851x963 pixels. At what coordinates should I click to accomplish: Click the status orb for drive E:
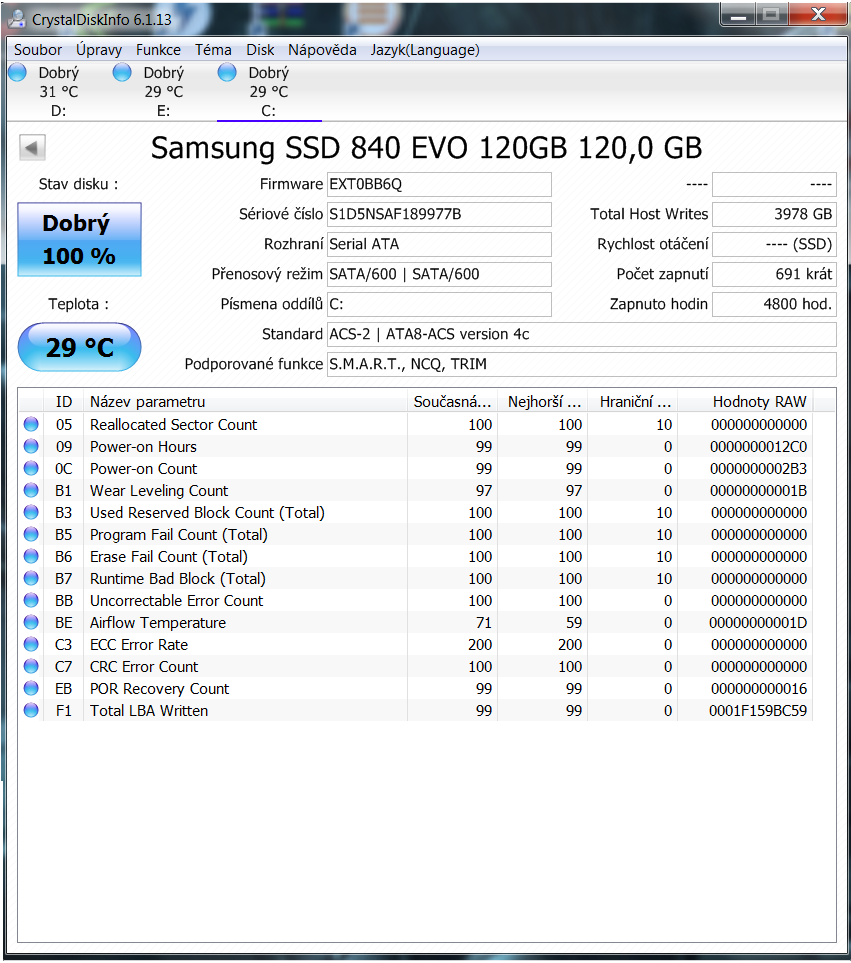click(x=122, y=72)
